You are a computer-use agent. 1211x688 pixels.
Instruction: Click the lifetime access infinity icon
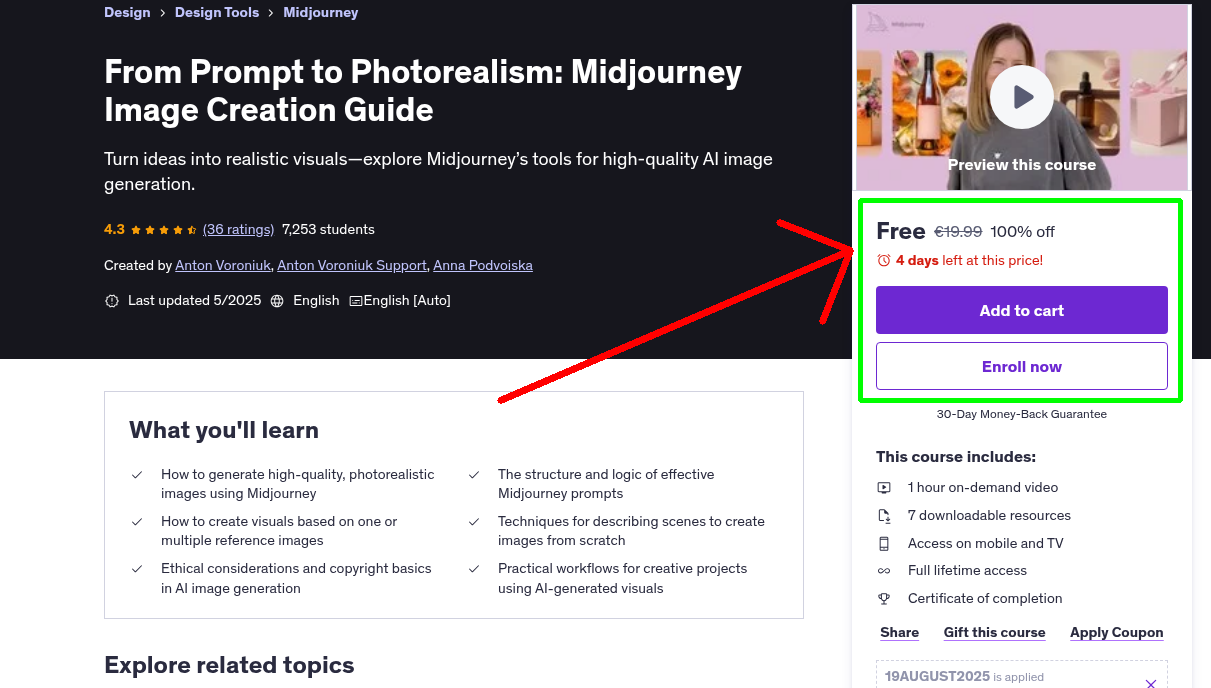point(884,571)
